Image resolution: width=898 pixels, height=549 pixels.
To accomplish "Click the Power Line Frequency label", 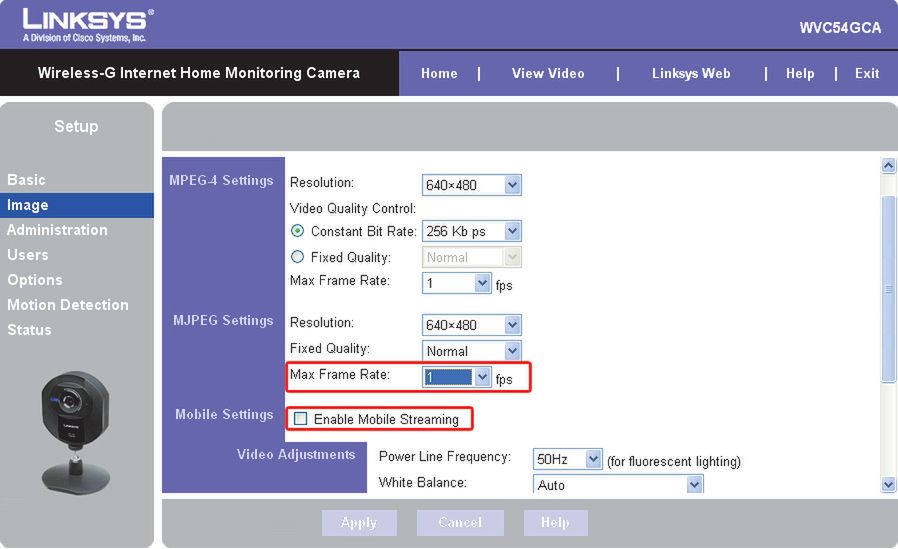I will (445, 457).
